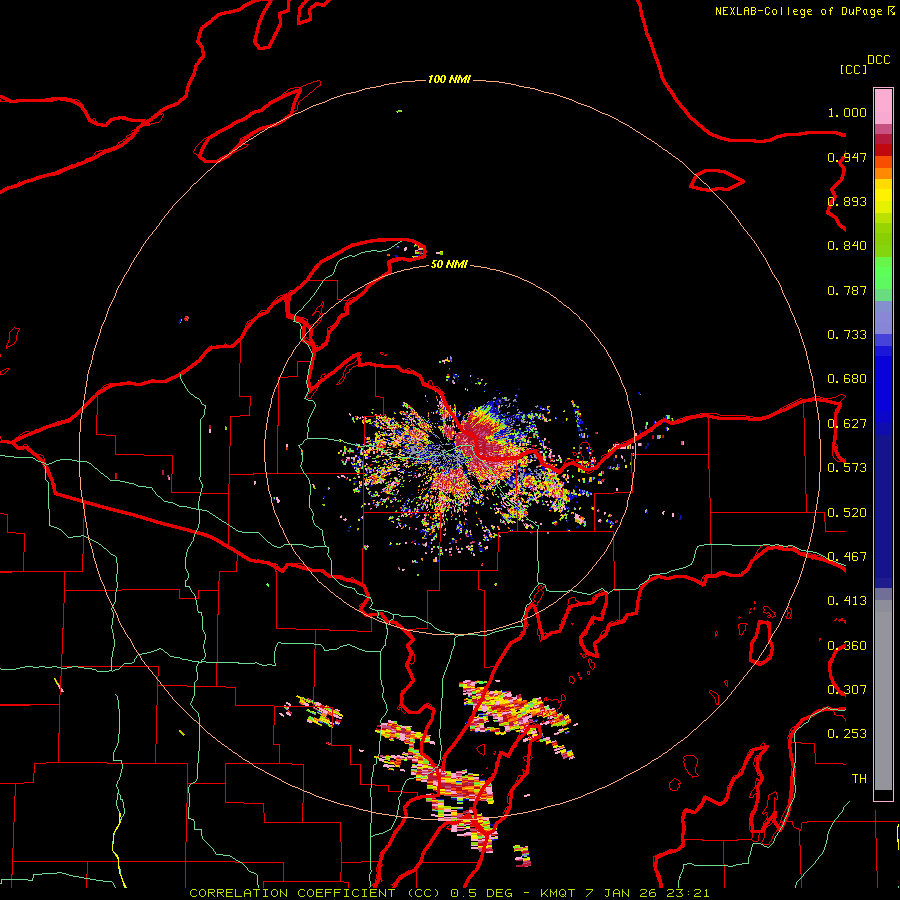The height and width of the screenshot is (900, 900).
Task: Click the pink band of the color bar
Action: [883, 106]
